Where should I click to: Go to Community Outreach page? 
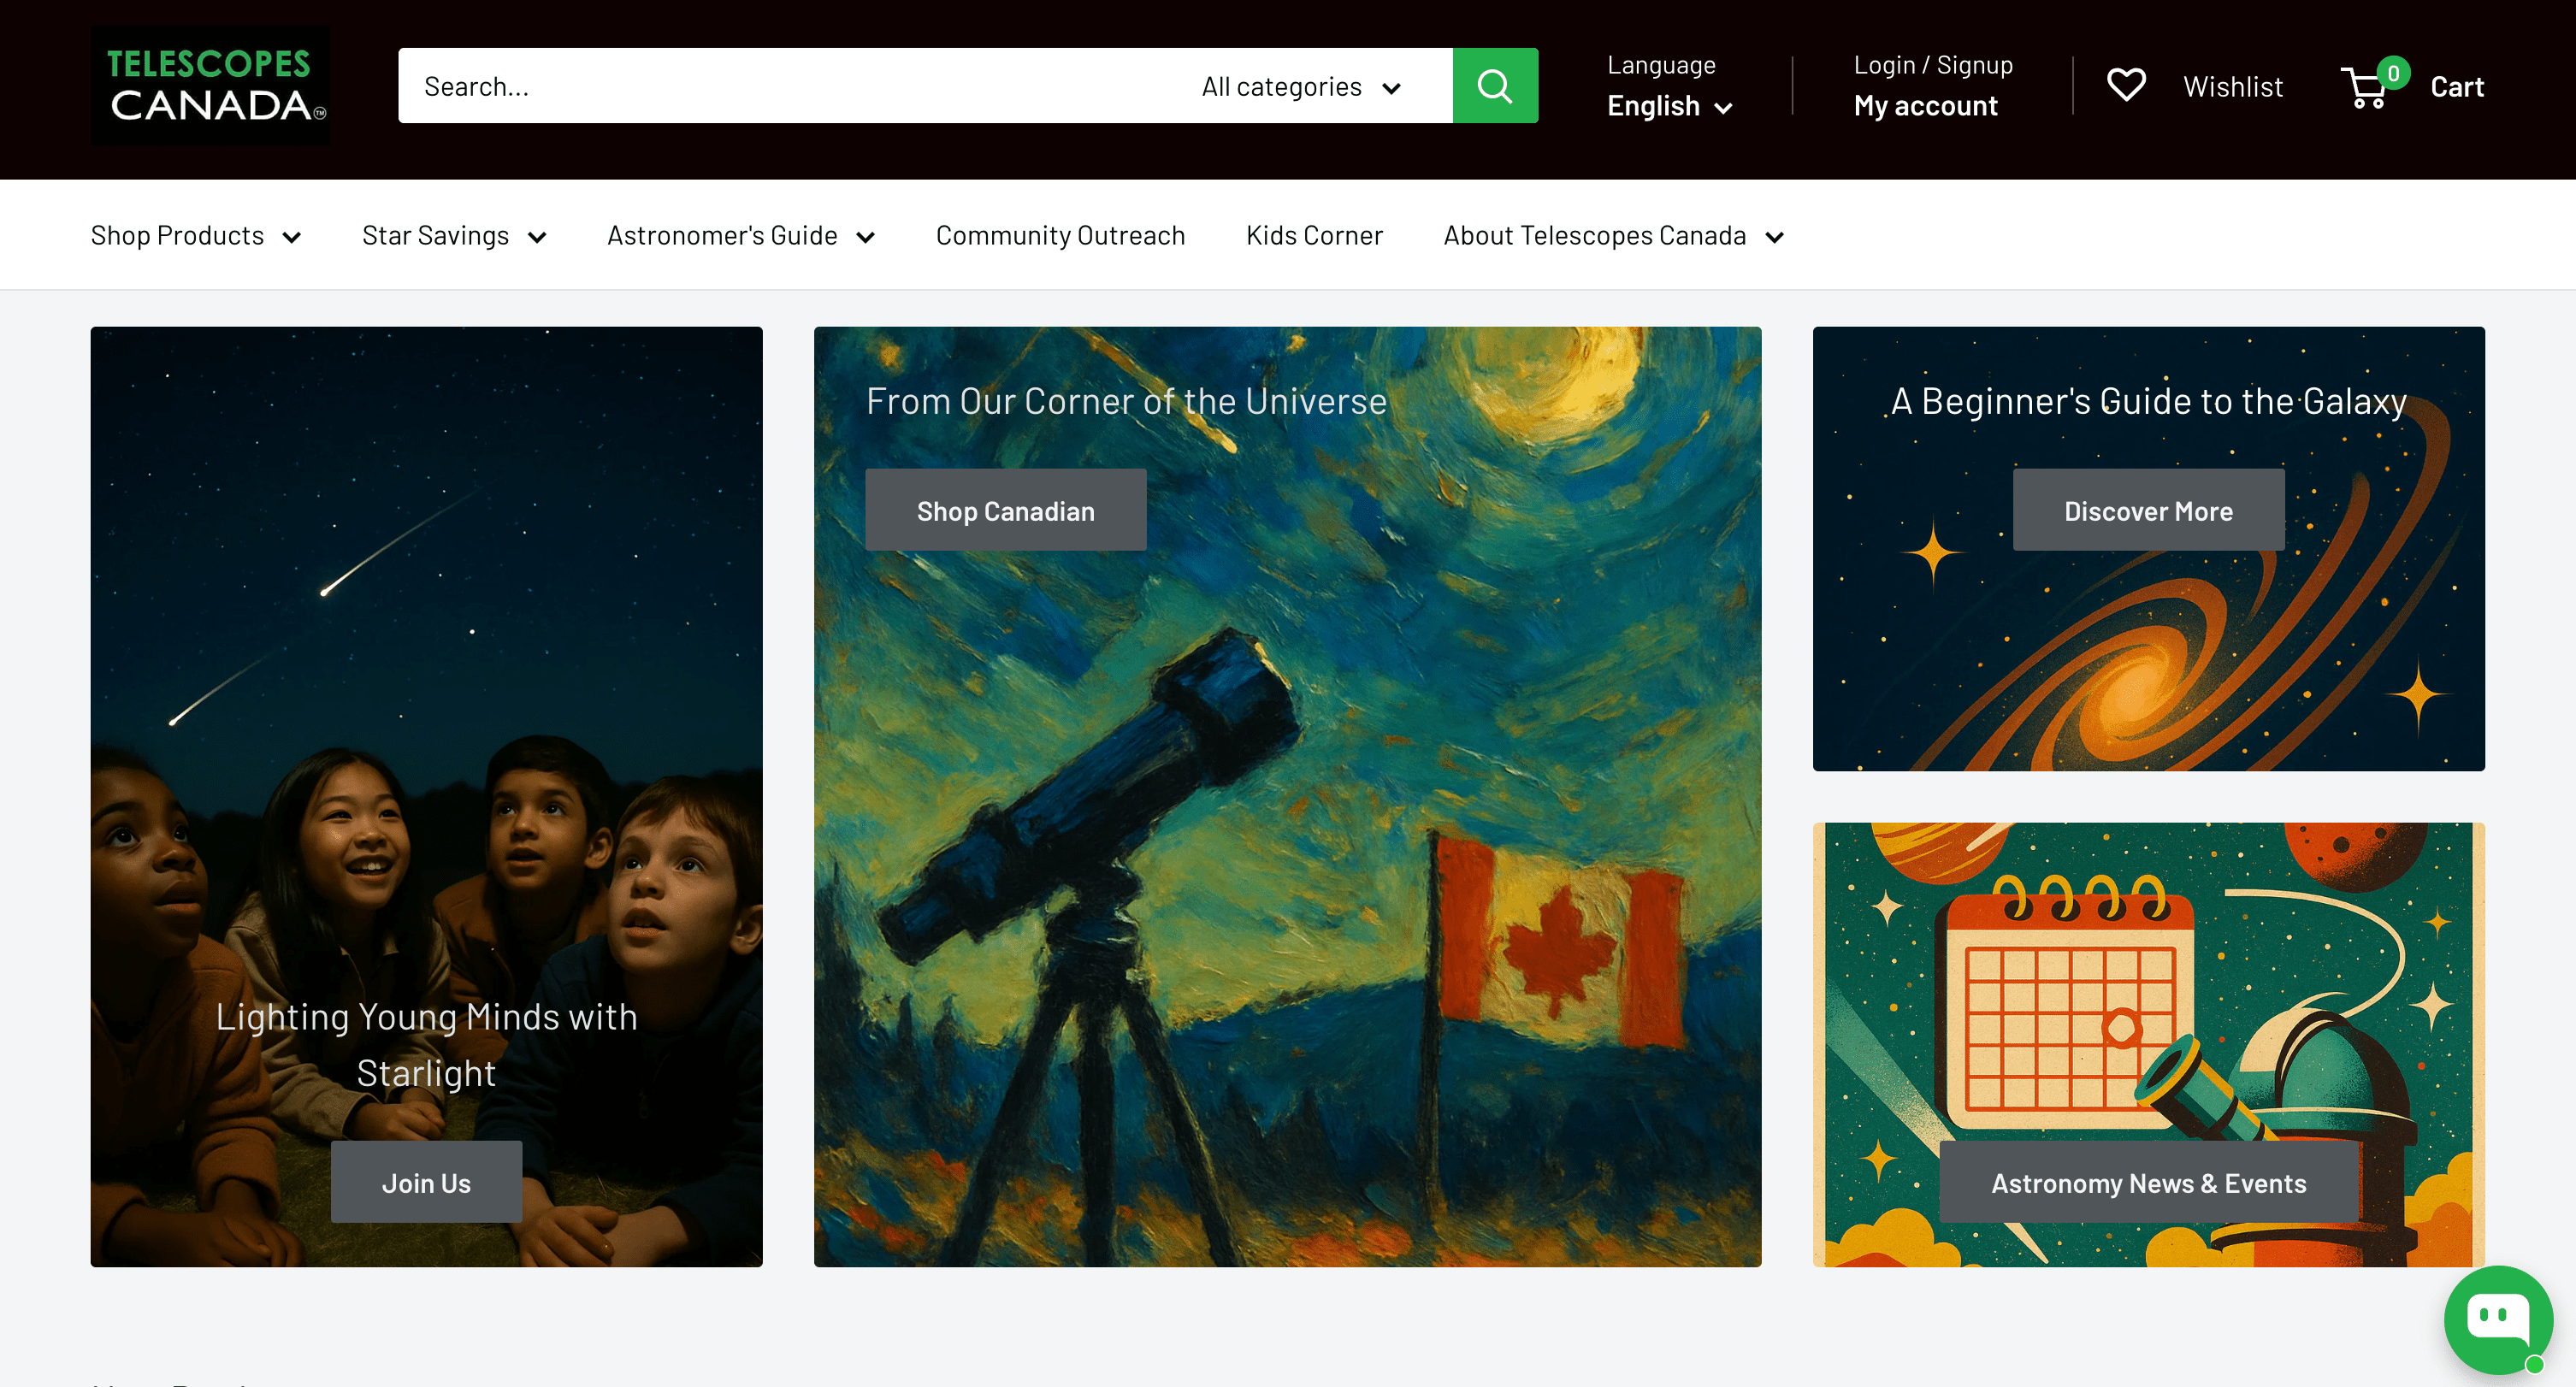tap(1060, 236)
